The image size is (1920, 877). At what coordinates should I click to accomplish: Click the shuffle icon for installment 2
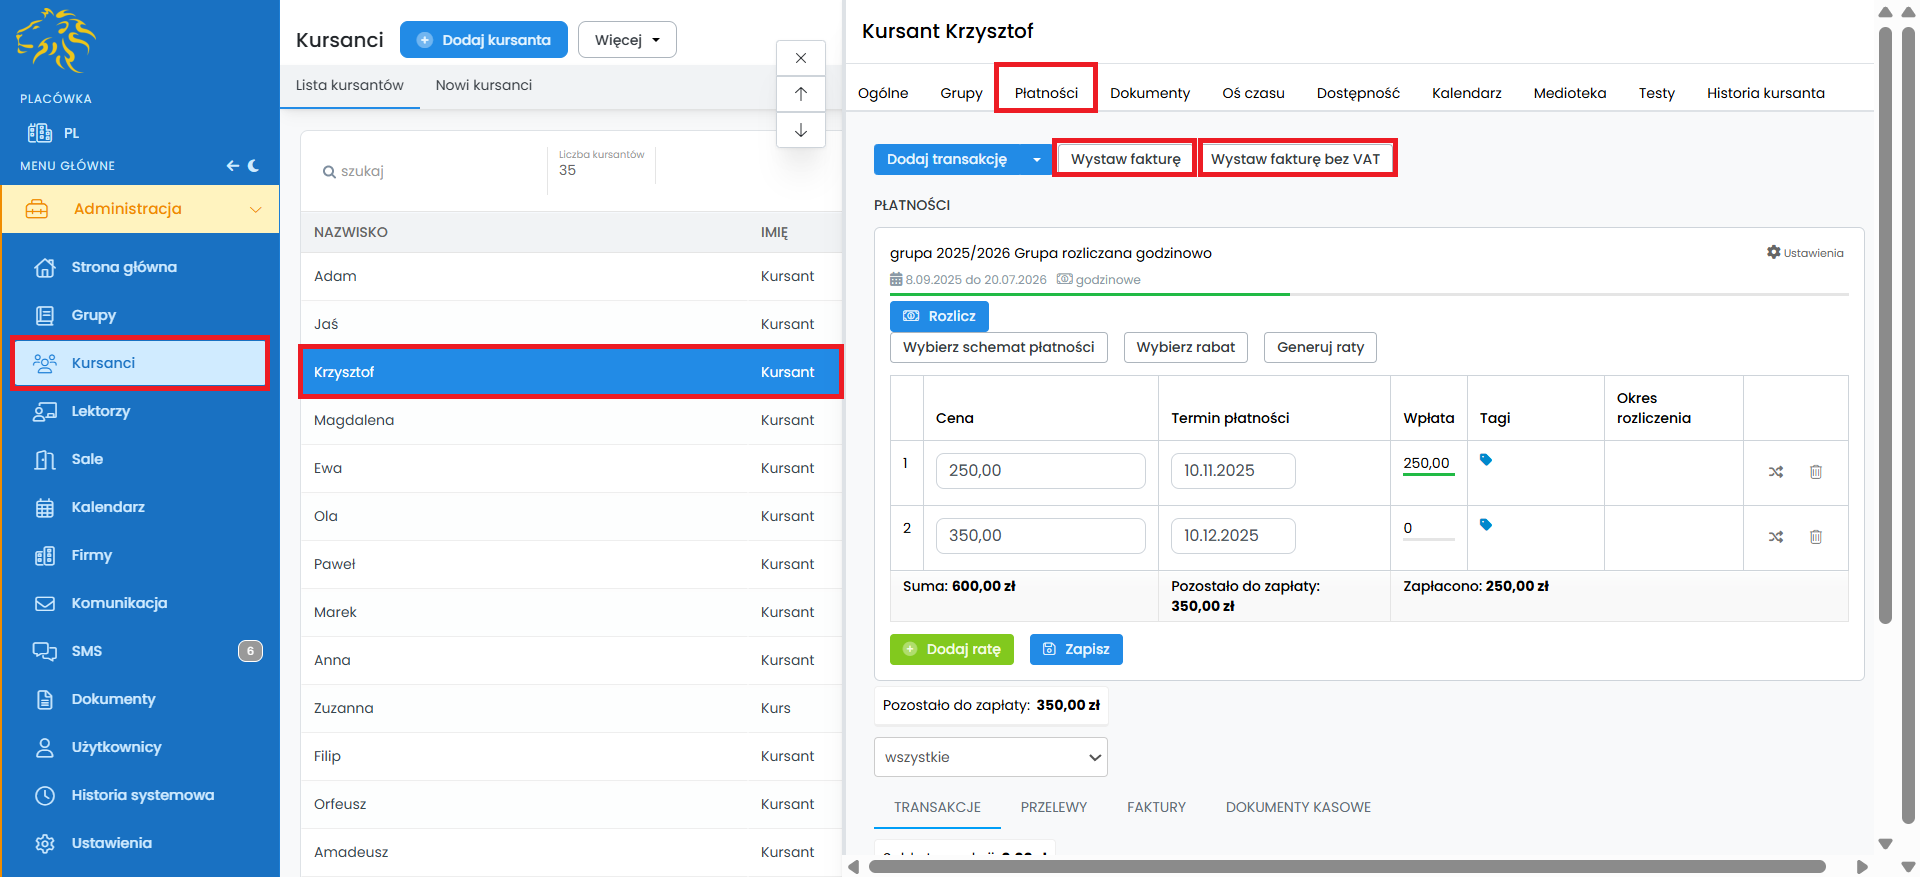click(x=1775, y=537)
